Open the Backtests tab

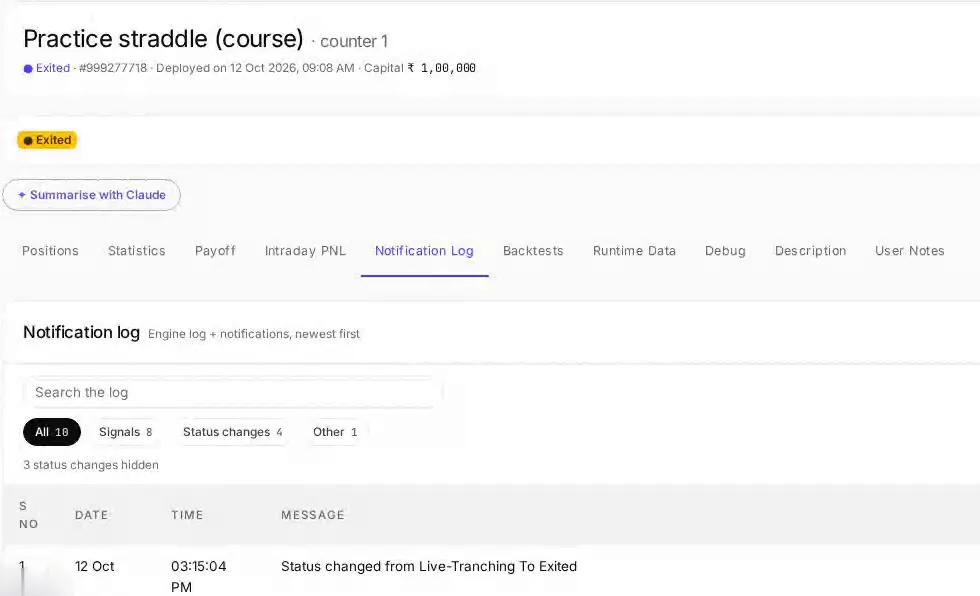(x=533, y=251)
